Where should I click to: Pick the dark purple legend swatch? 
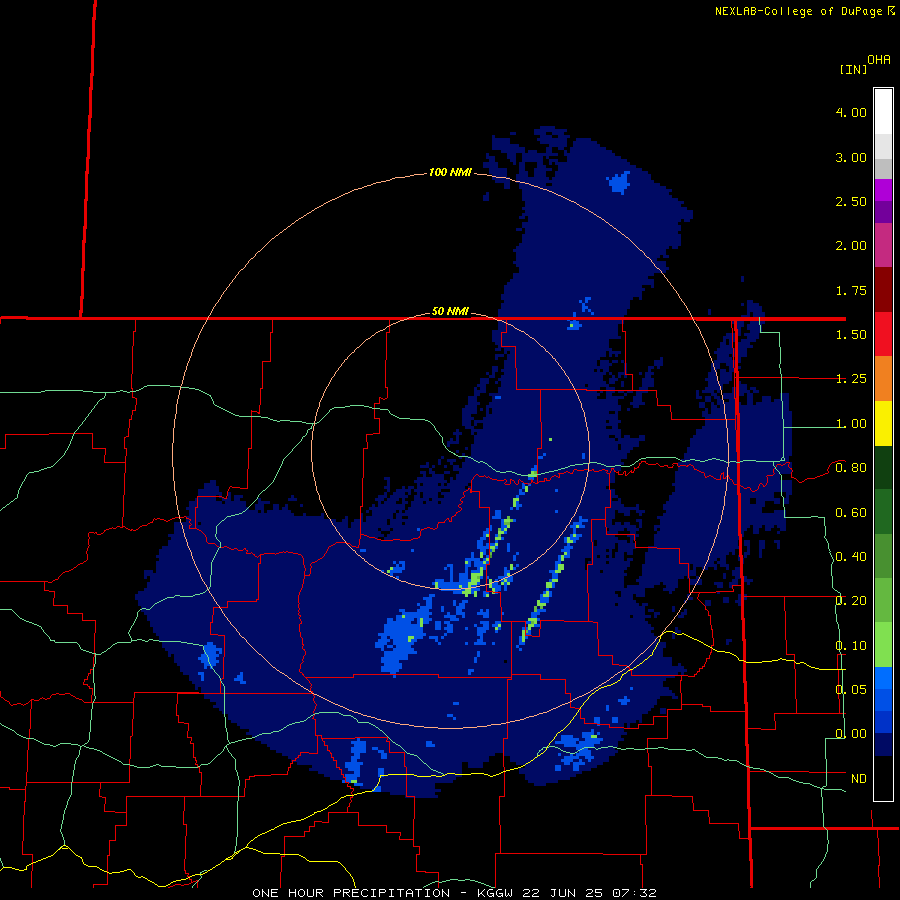(883, 212)
